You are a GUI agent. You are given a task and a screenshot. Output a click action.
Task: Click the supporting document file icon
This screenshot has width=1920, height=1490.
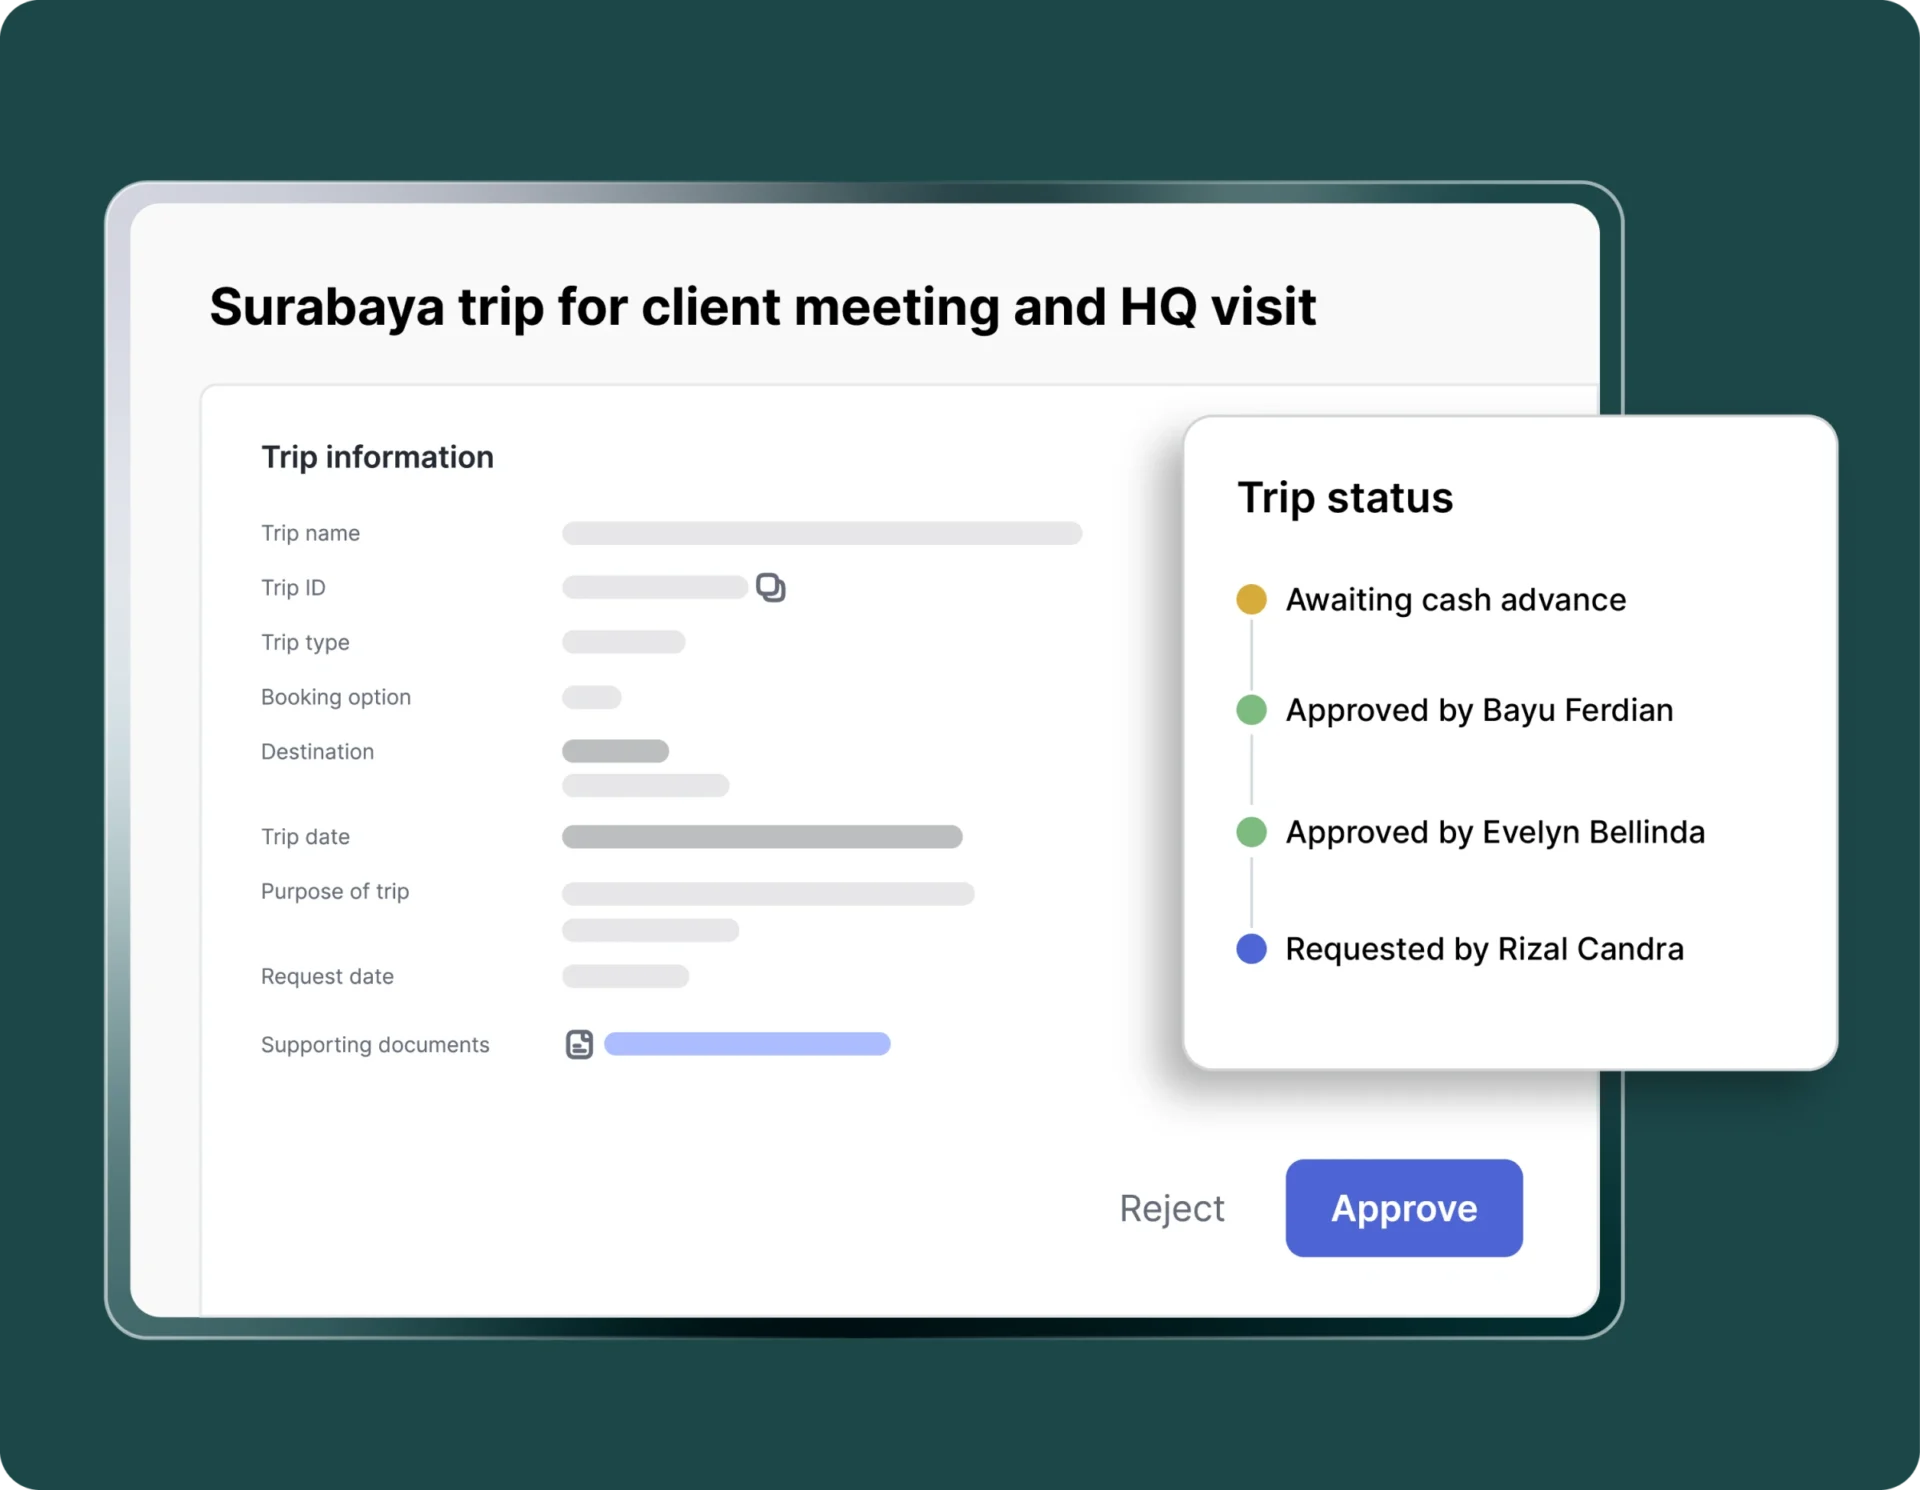[579, 1044]
